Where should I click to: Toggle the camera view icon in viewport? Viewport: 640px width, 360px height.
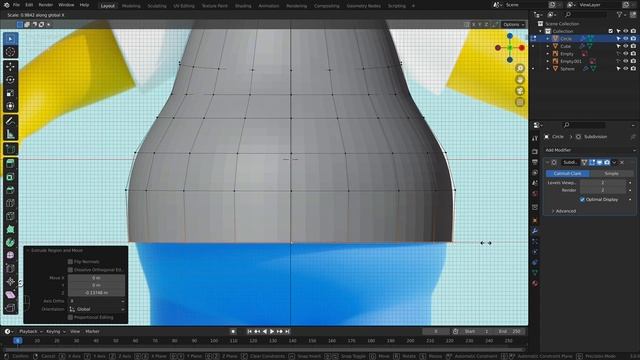click(520, 91)
